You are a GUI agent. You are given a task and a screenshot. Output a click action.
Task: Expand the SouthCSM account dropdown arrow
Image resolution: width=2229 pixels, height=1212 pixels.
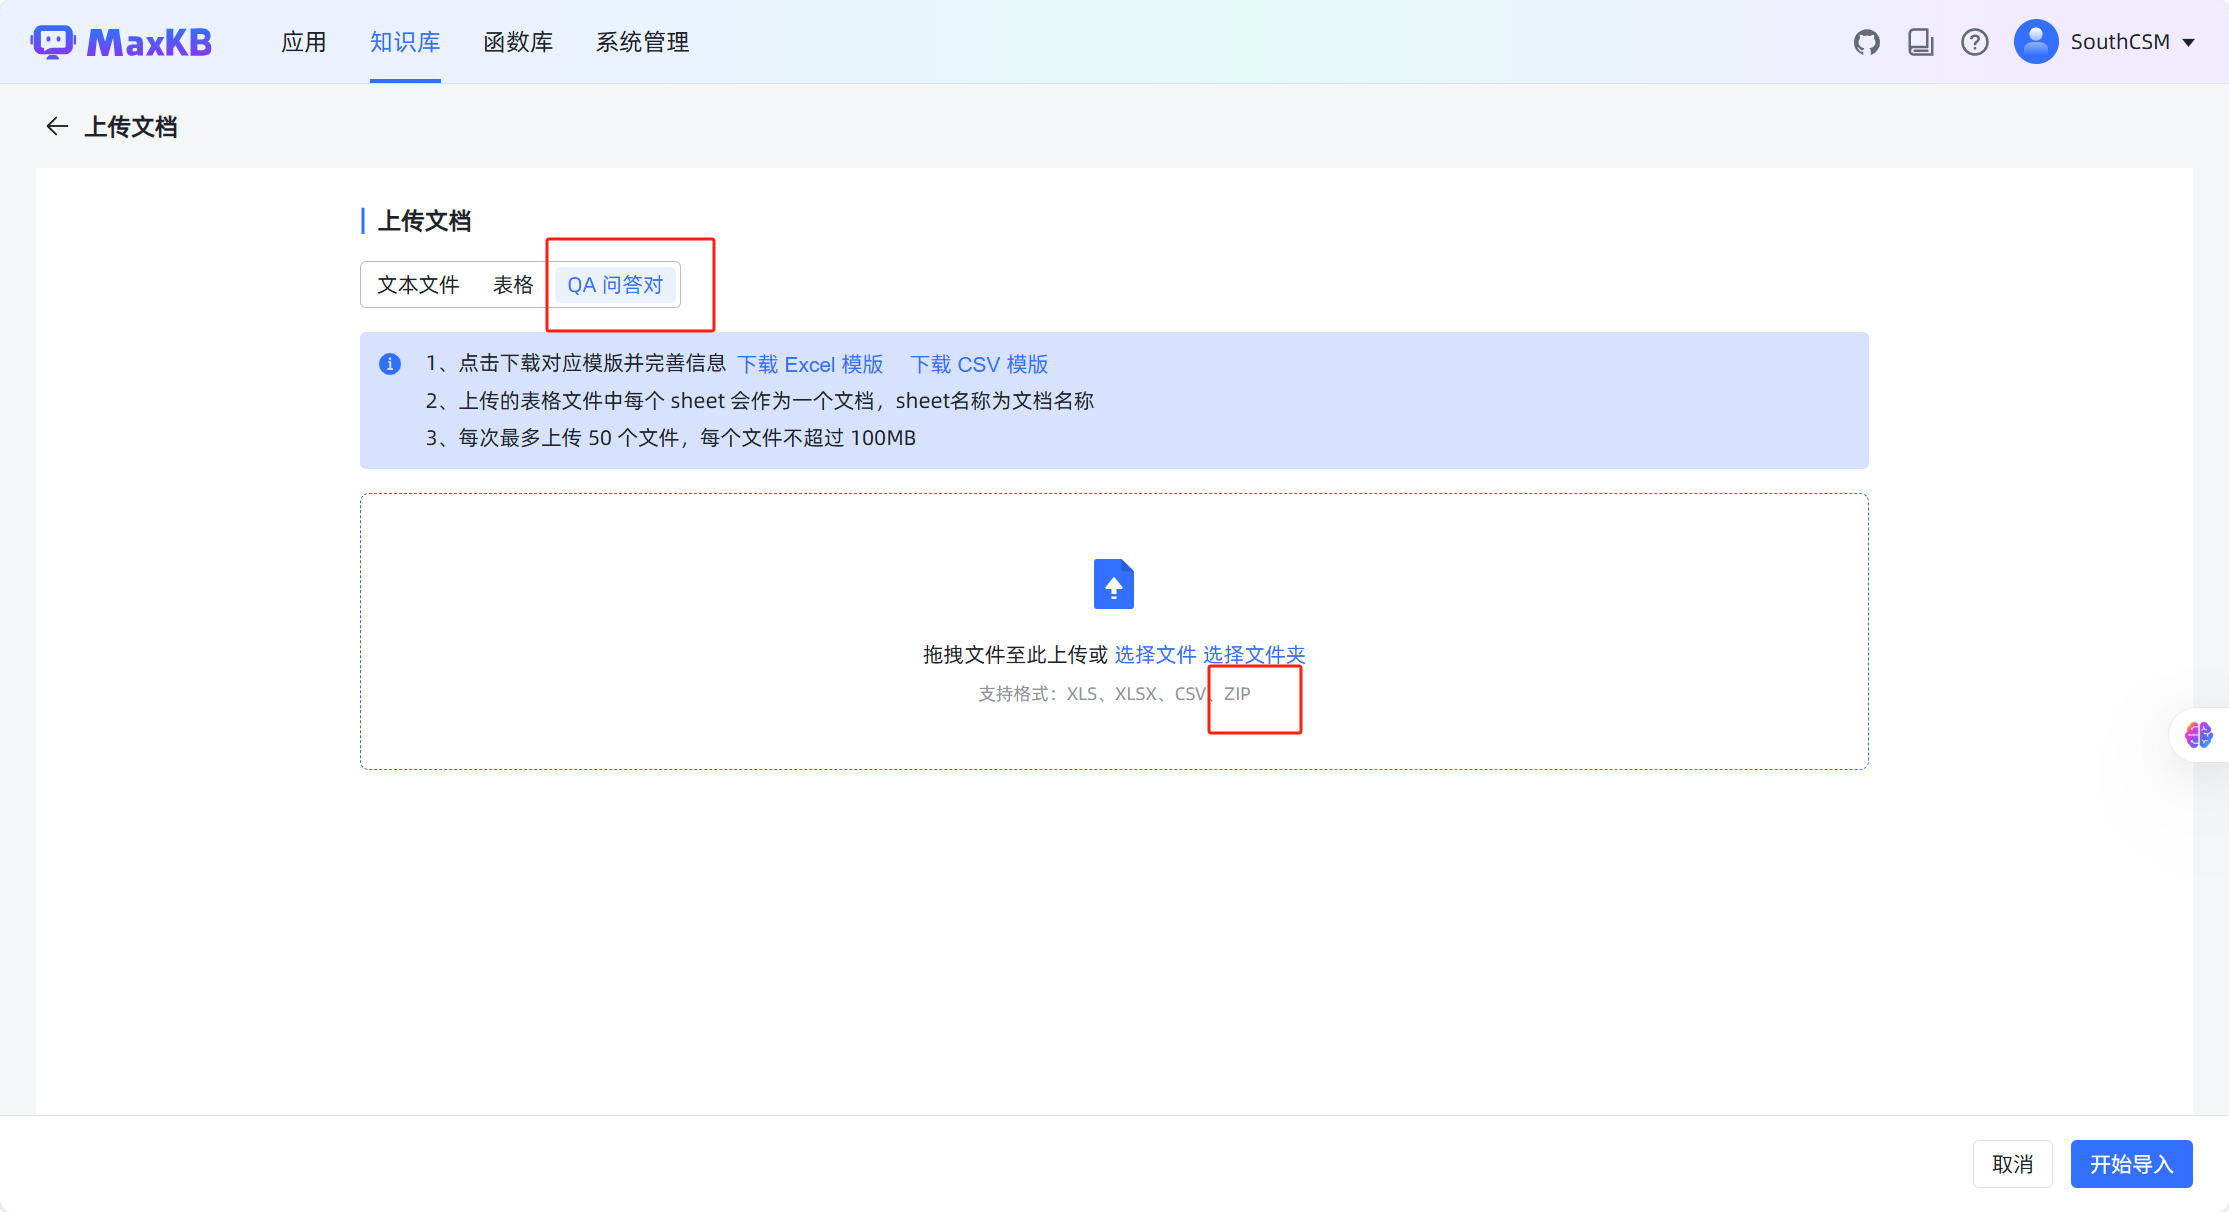(x=2188, y=43)
